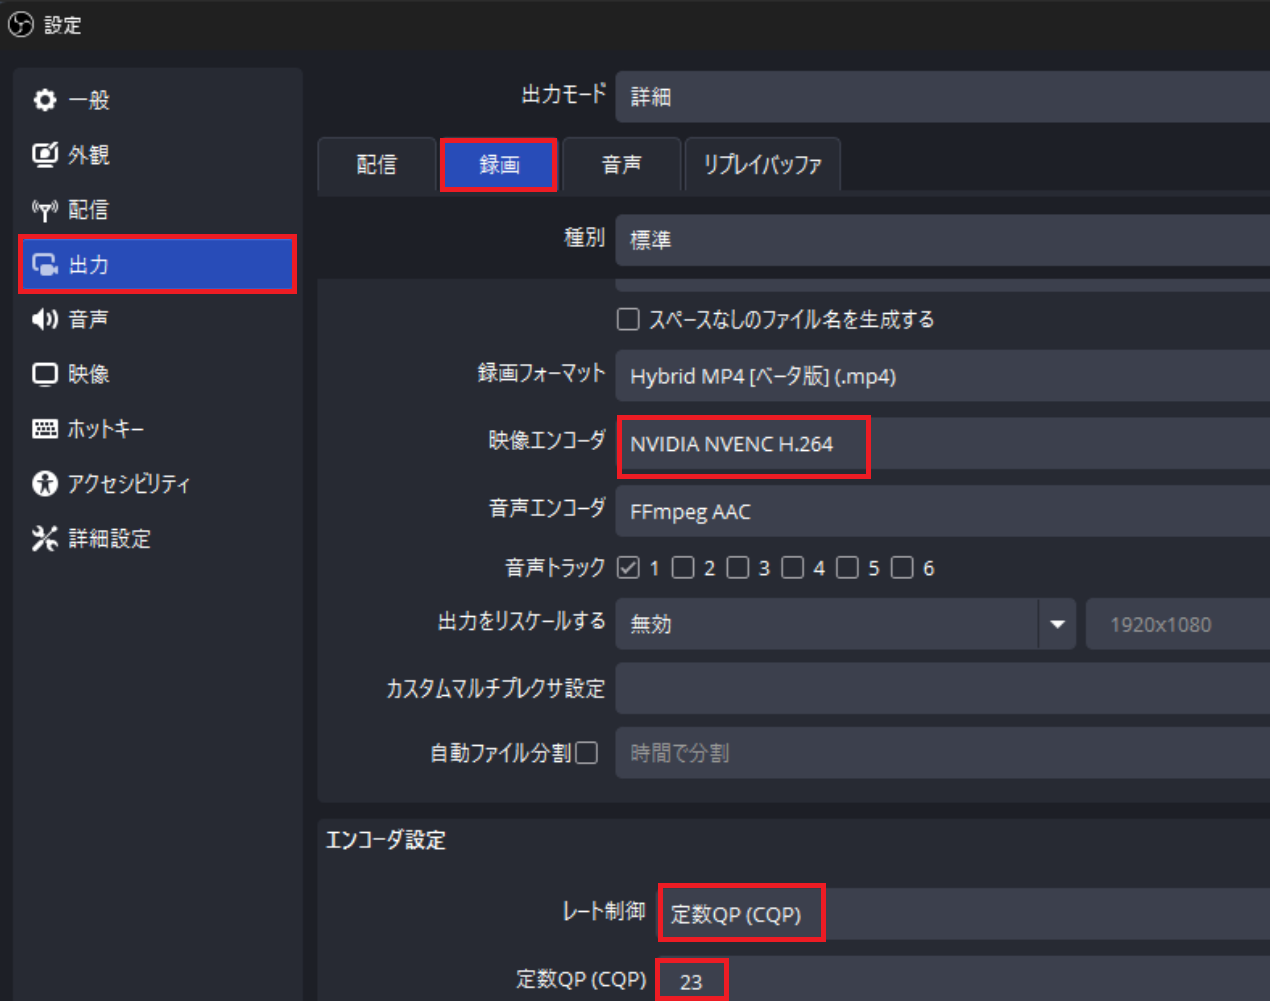Switch to the 音声 tab in output settings
This screenshot has height=1001, width=1270.
pos(621,165)
